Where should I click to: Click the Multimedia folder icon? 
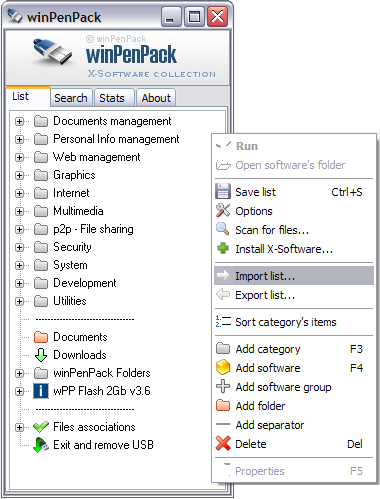41,211
